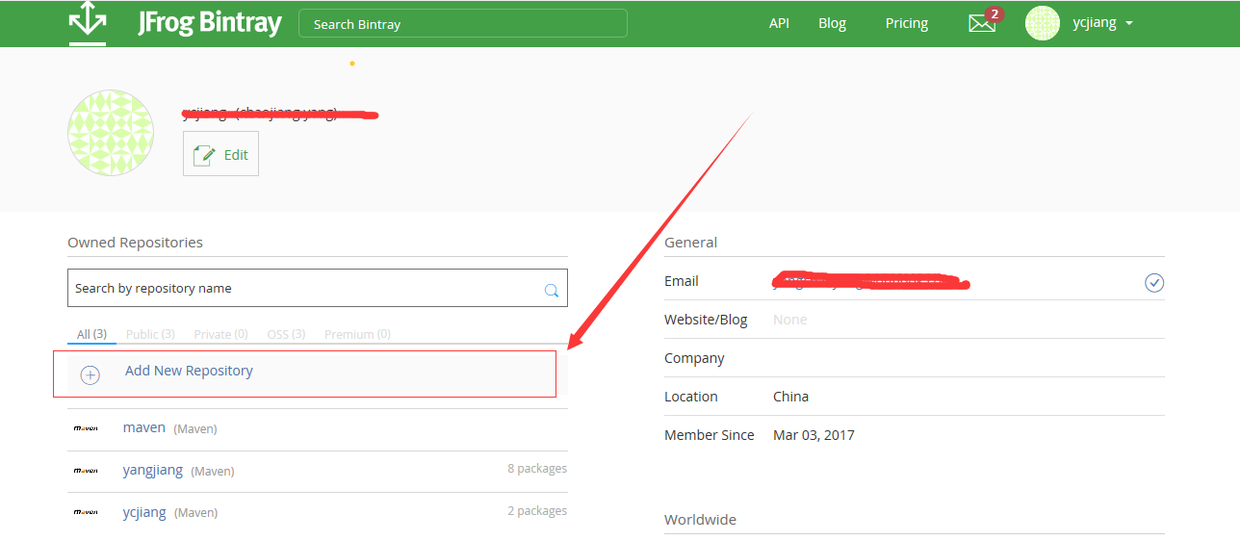
Task: Open the Pricing link
Action: point(906,23)
